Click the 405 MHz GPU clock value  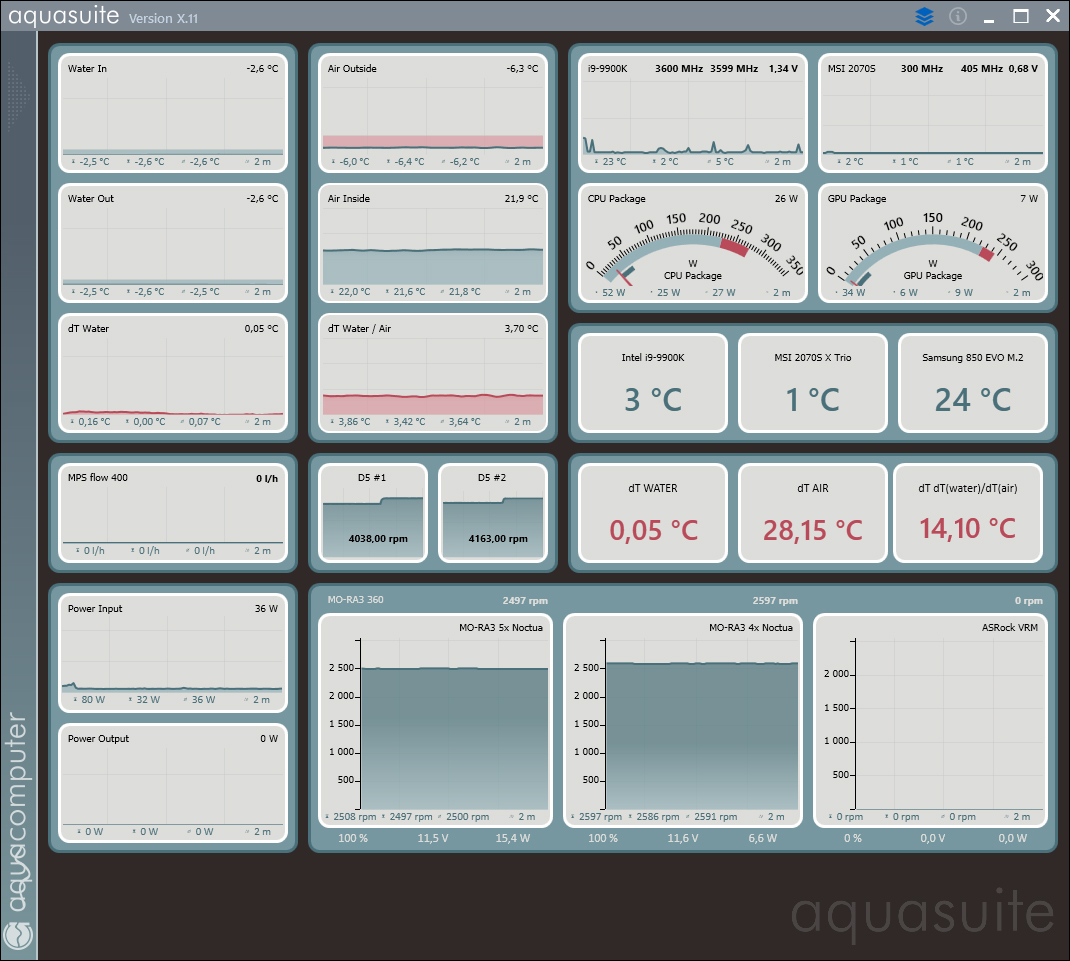click(x=981, y=68)
